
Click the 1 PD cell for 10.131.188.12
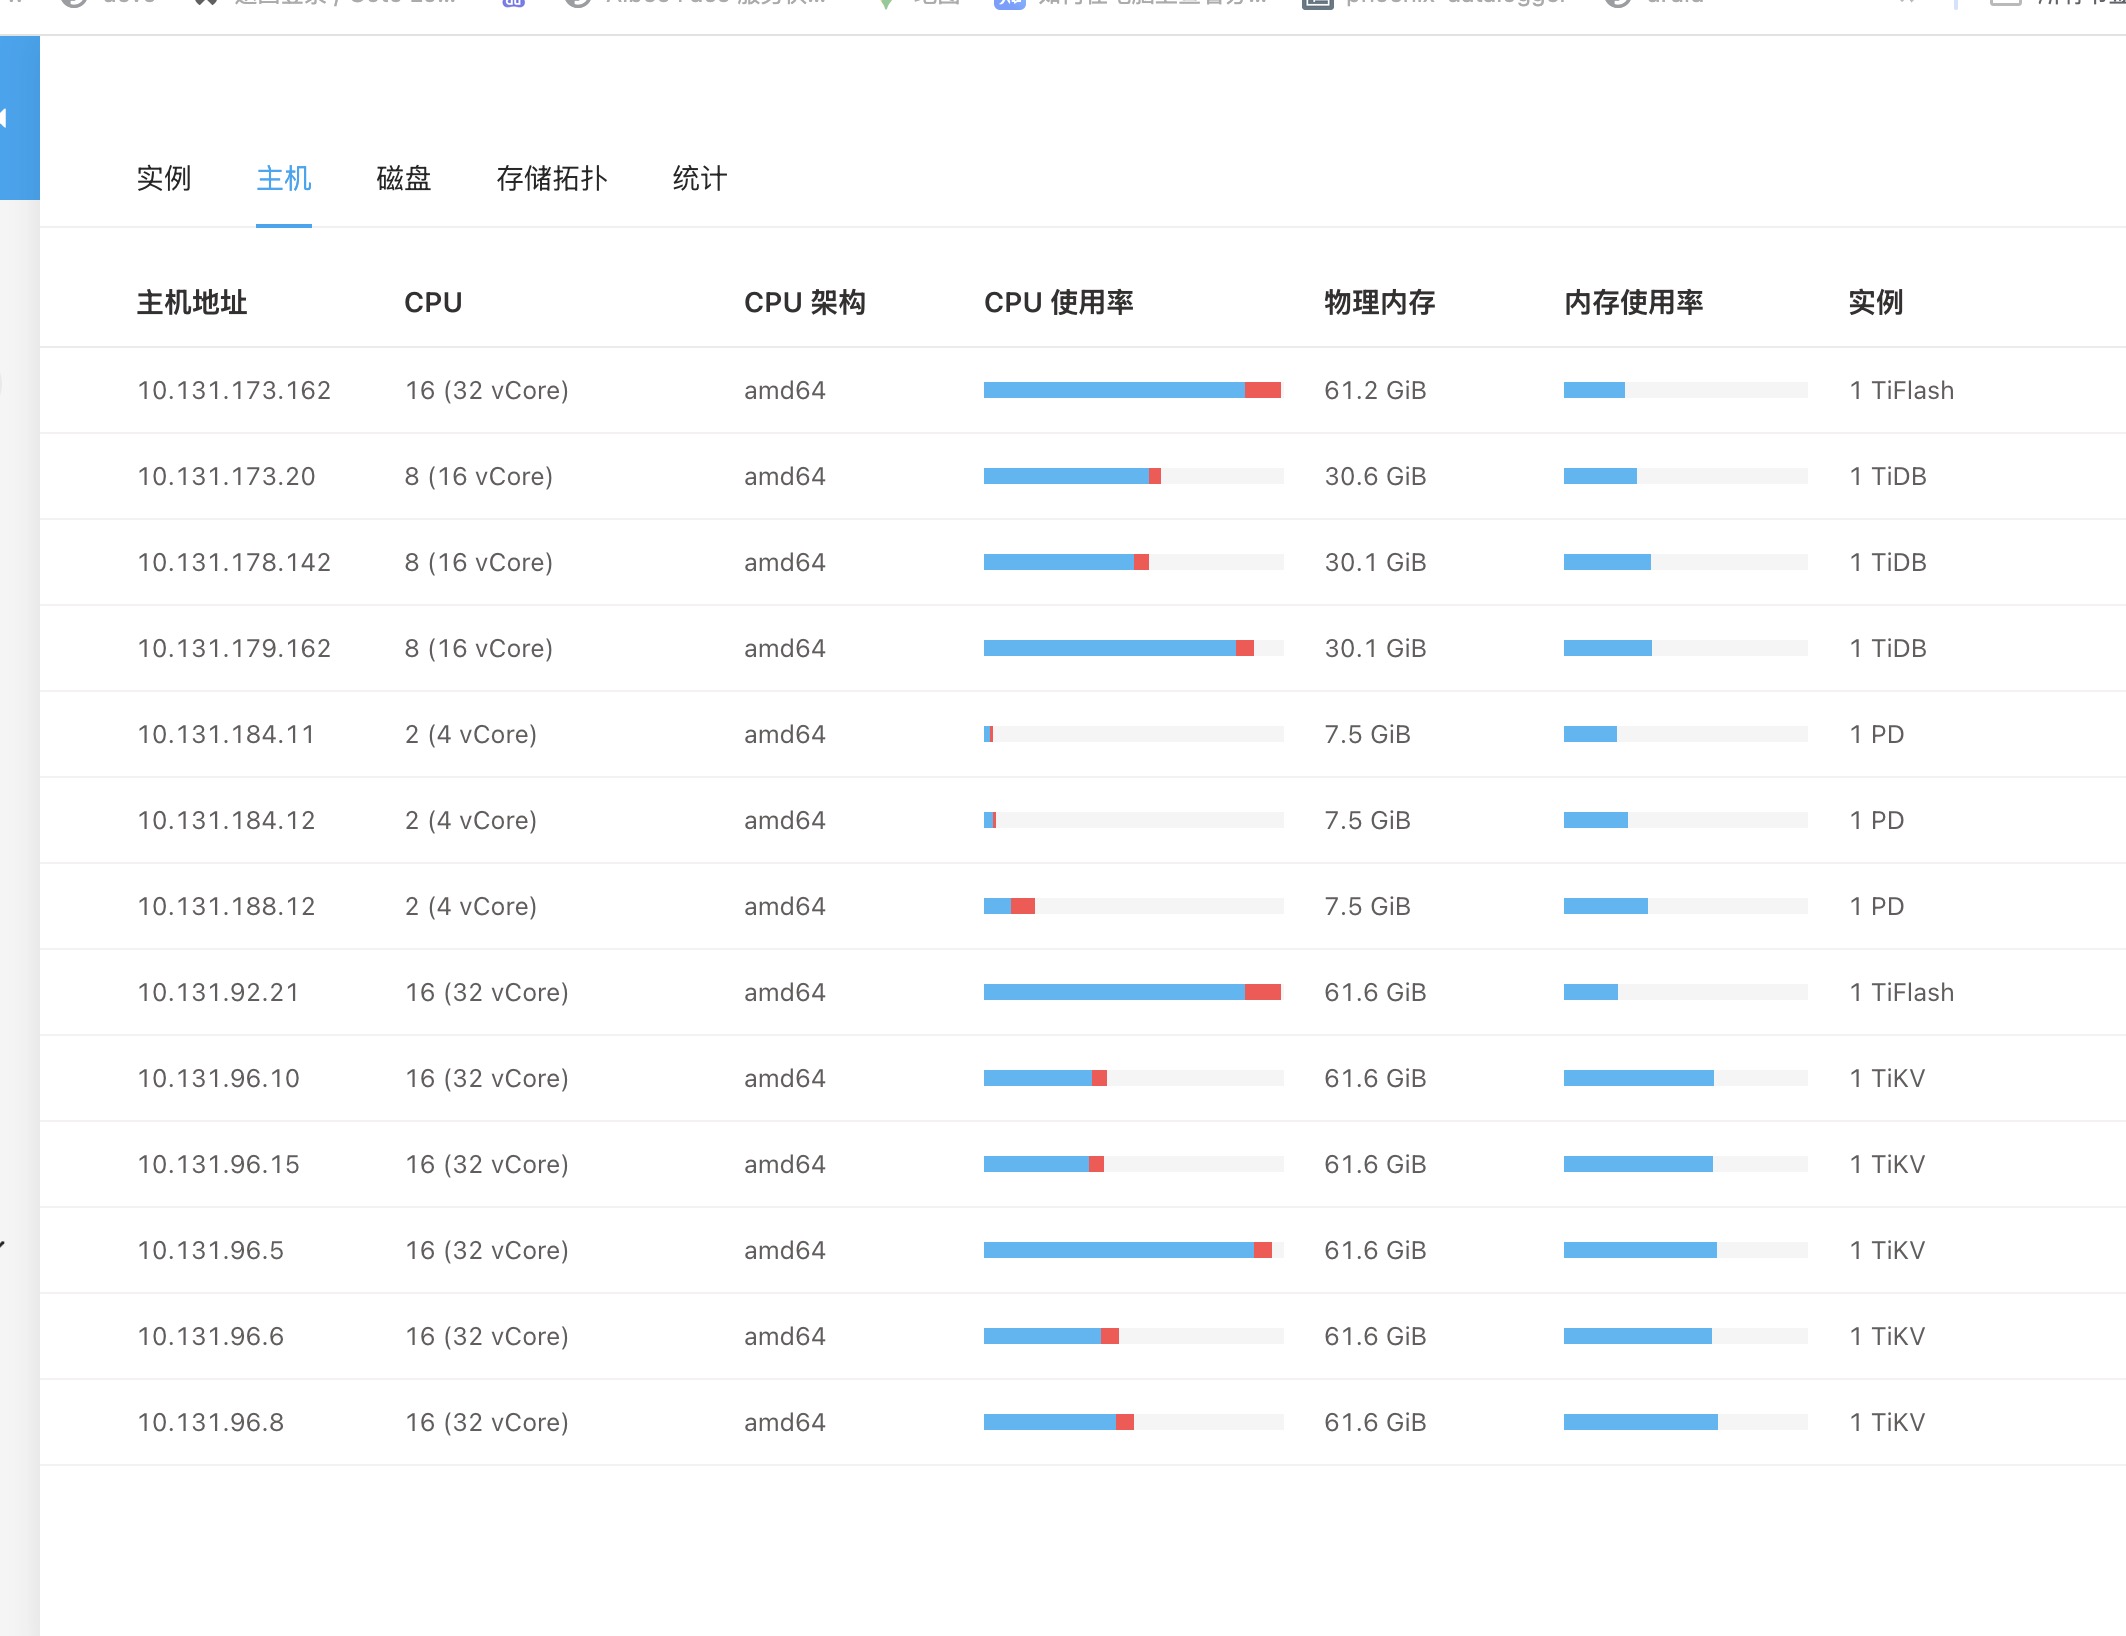(x=1876, y=906)
